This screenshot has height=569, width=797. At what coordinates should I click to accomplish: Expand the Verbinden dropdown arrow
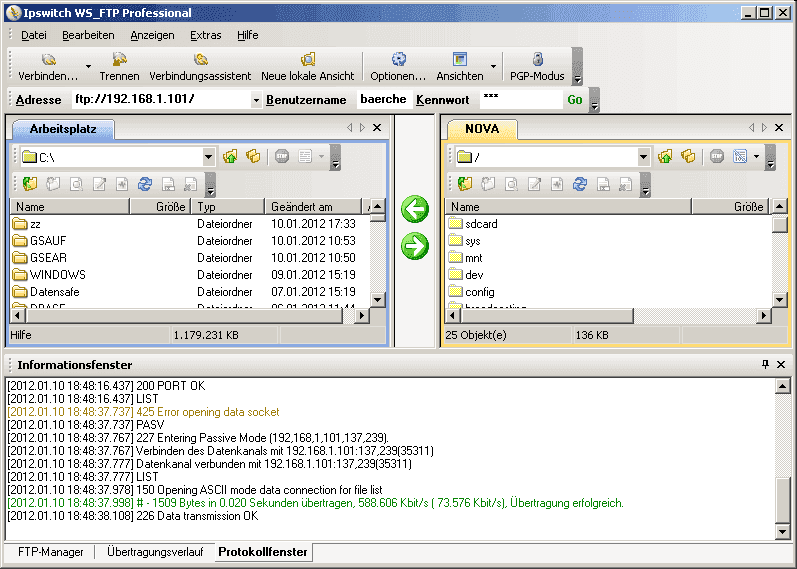point(88,66)
